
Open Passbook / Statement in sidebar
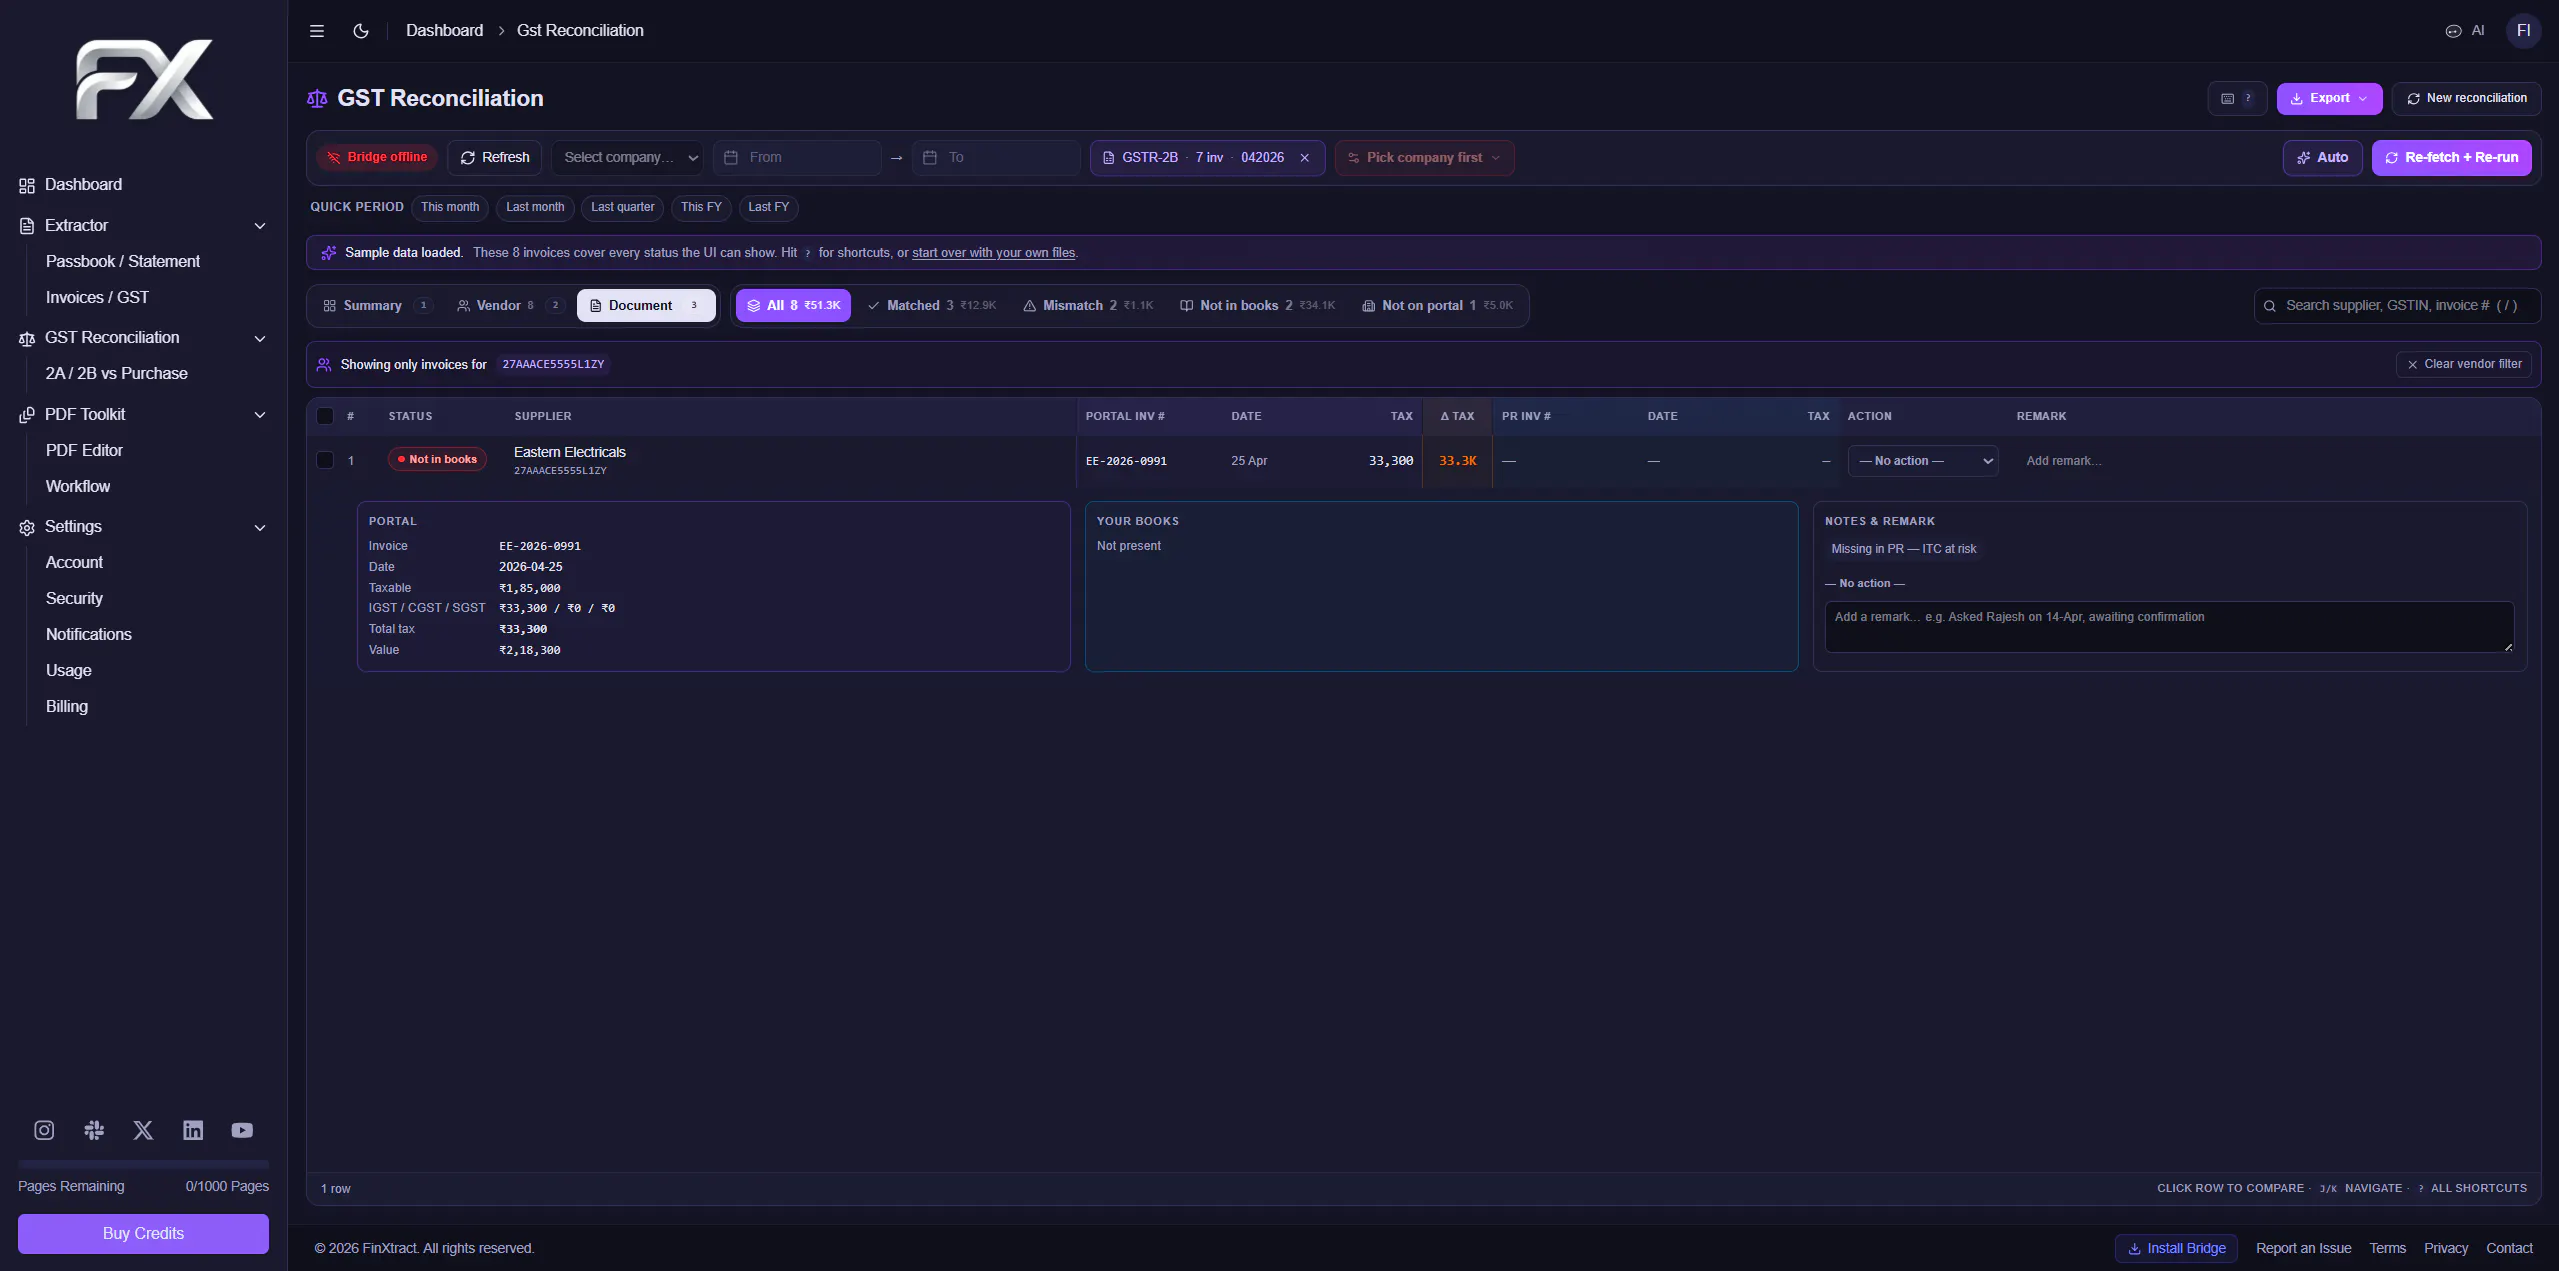tap(123, 262)
